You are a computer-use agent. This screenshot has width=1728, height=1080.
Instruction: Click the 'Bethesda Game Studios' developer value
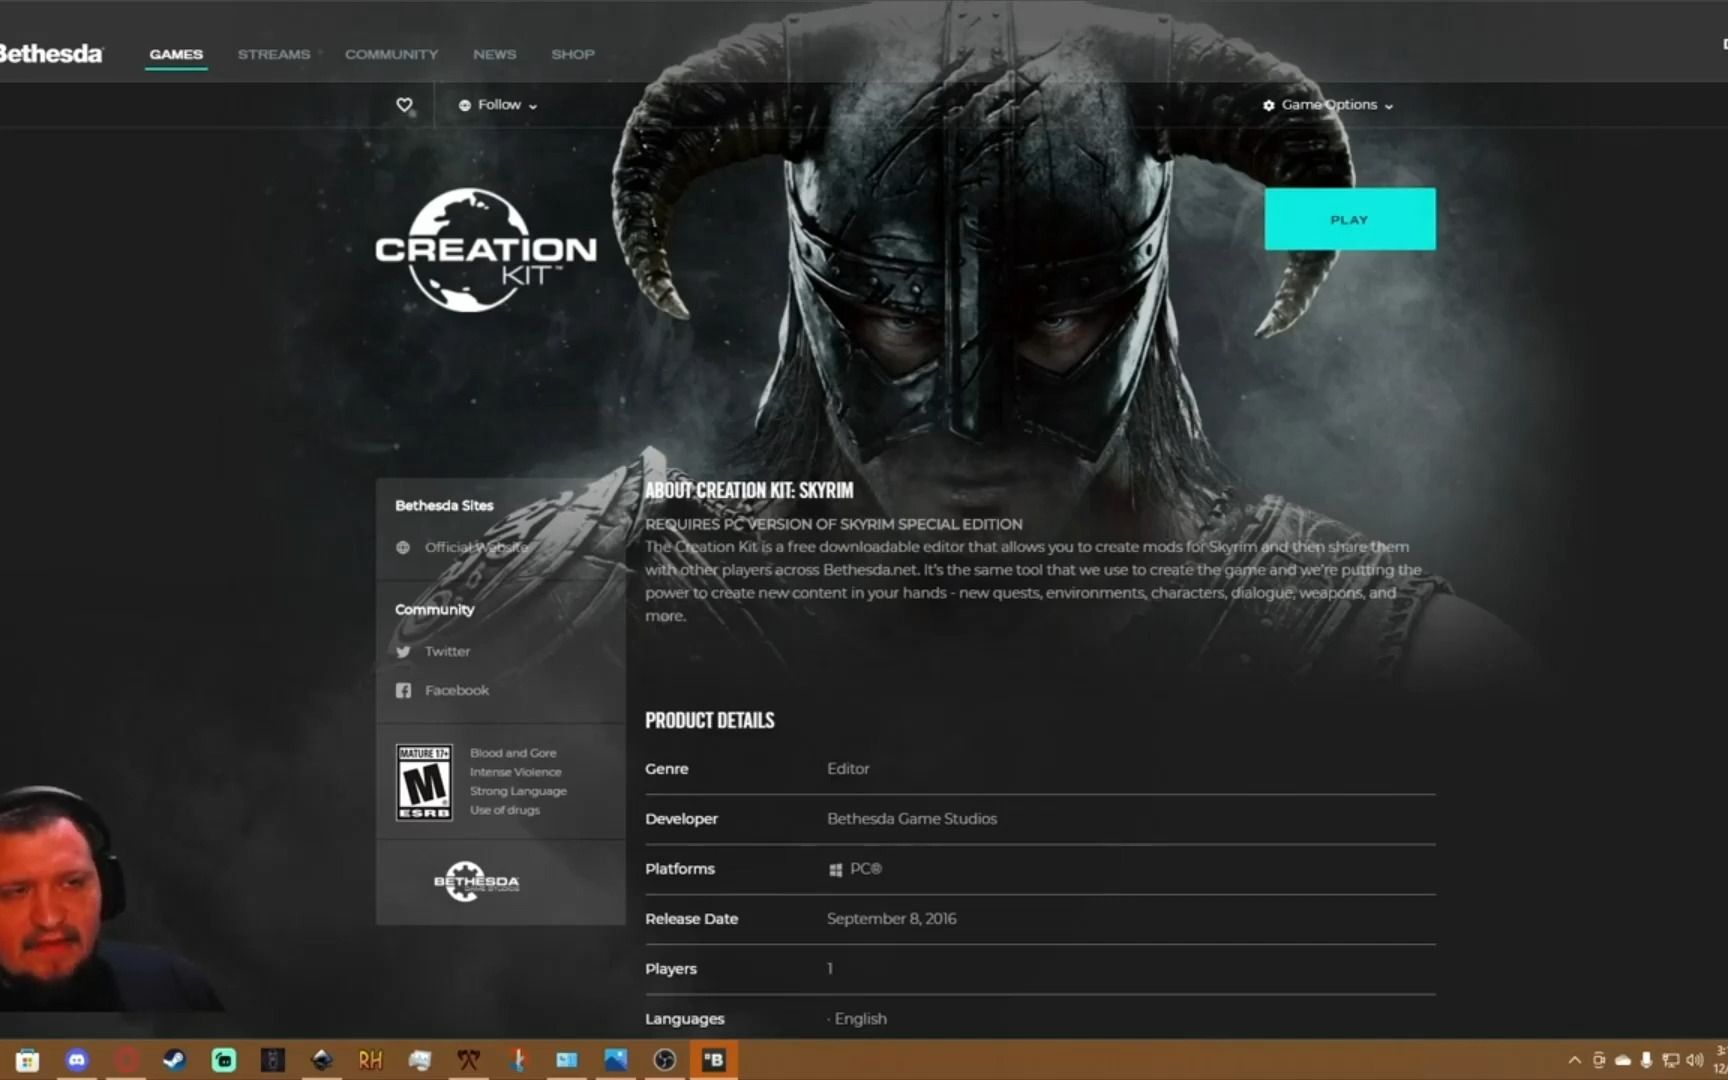click(911, 818)
